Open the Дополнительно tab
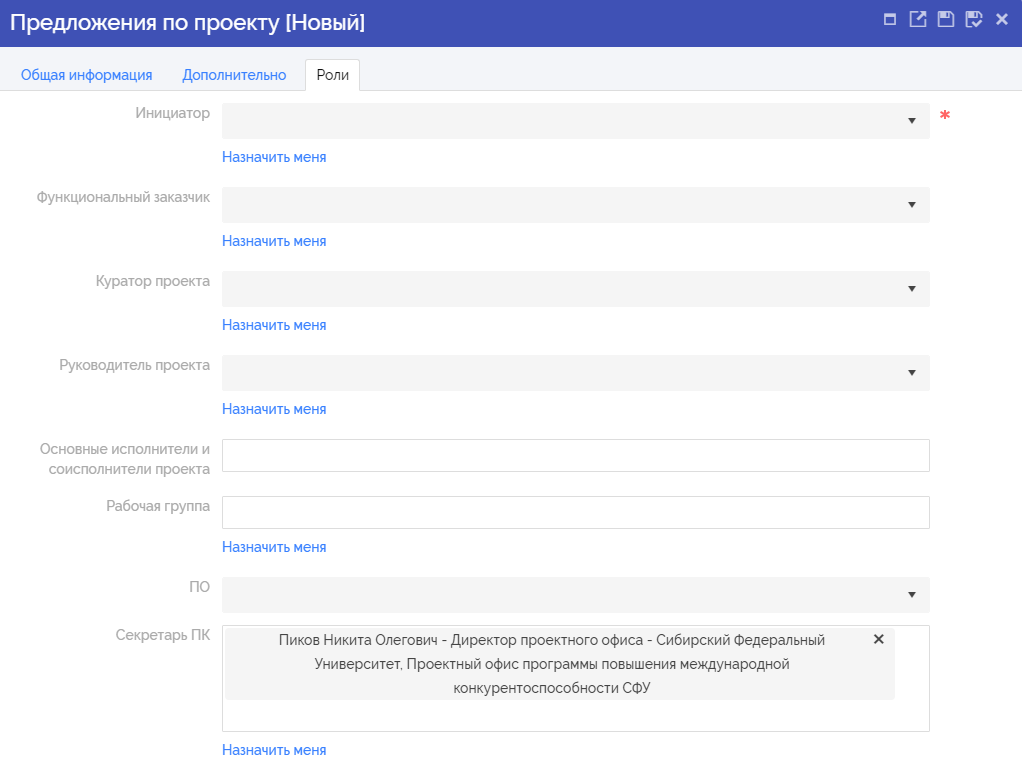 coord(234,75)
